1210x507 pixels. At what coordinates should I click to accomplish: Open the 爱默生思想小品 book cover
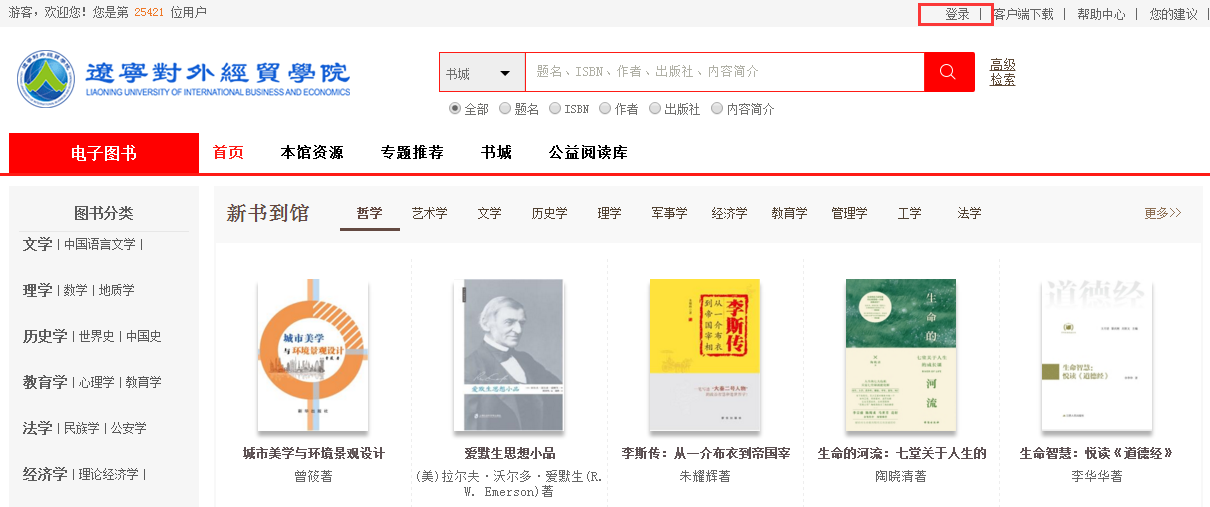(x=509, y=355)
